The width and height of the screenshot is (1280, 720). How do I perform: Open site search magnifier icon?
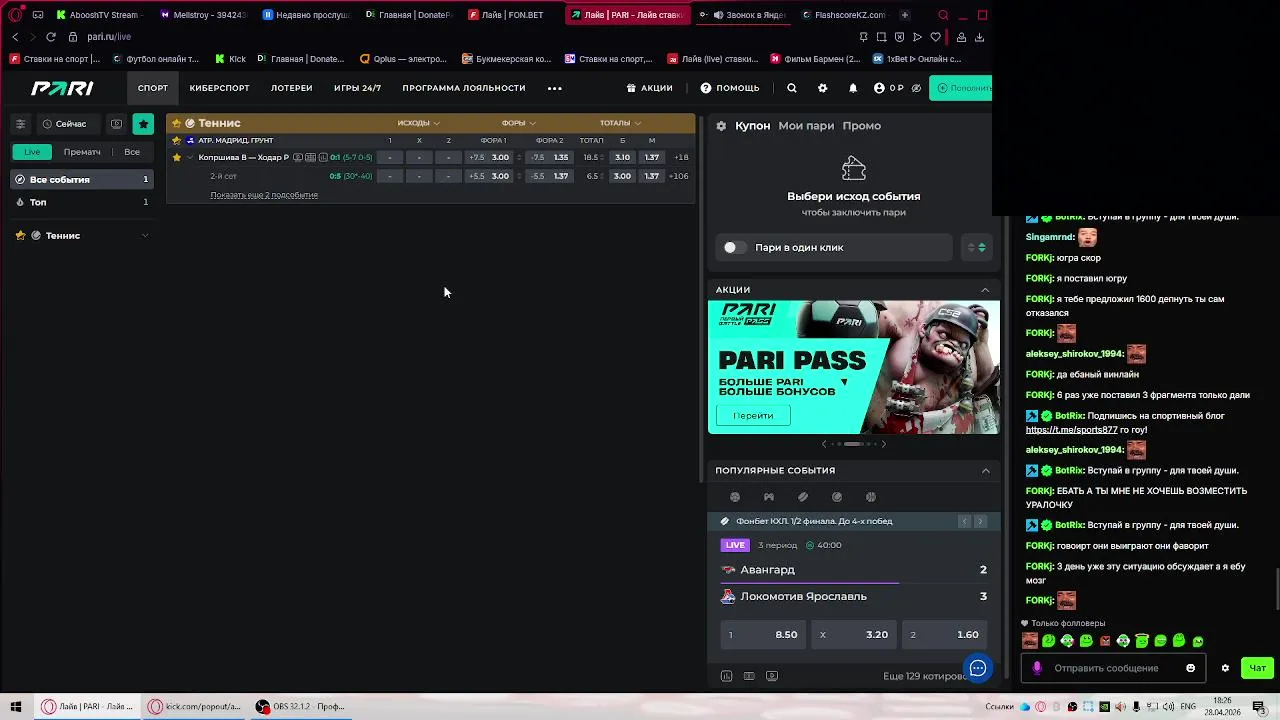[x=791, y=88]
